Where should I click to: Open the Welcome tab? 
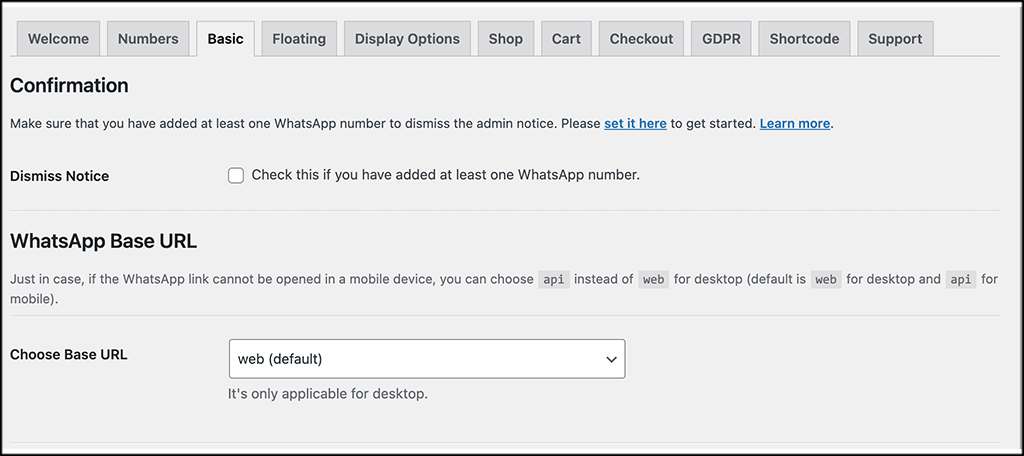[58, 39]
